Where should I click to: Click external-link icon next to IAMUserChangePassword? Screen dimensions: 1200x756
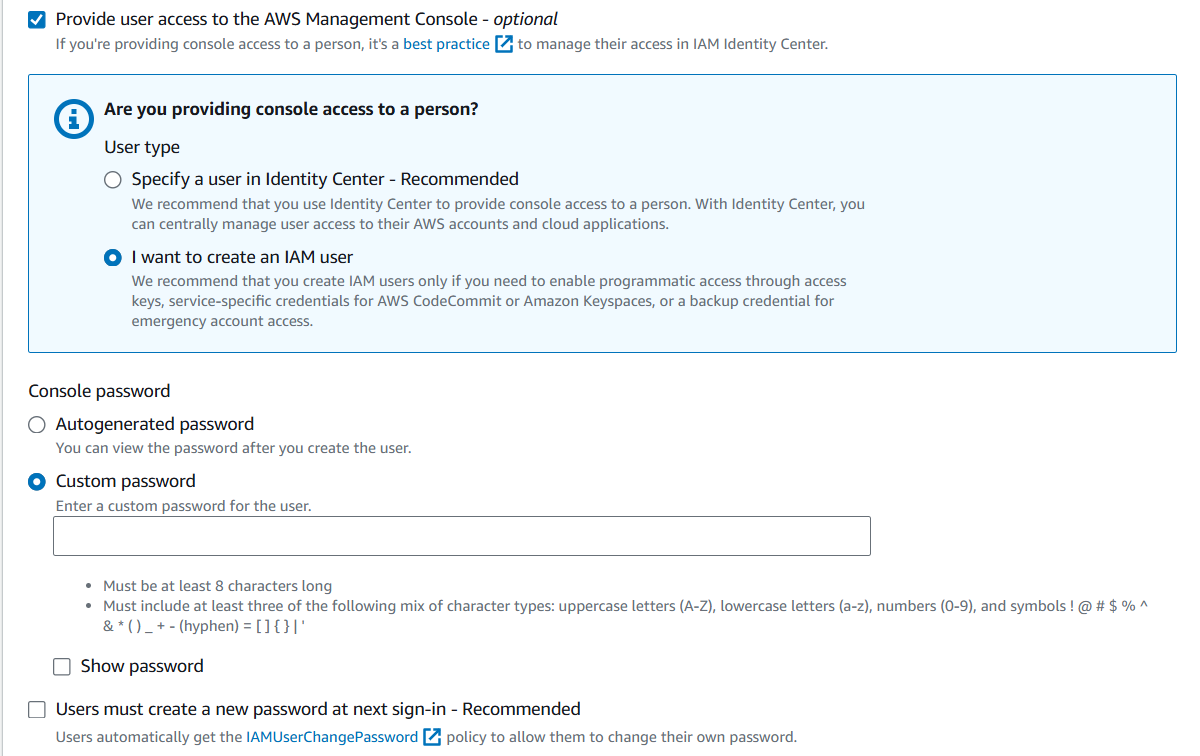click(x=432, y=737)
